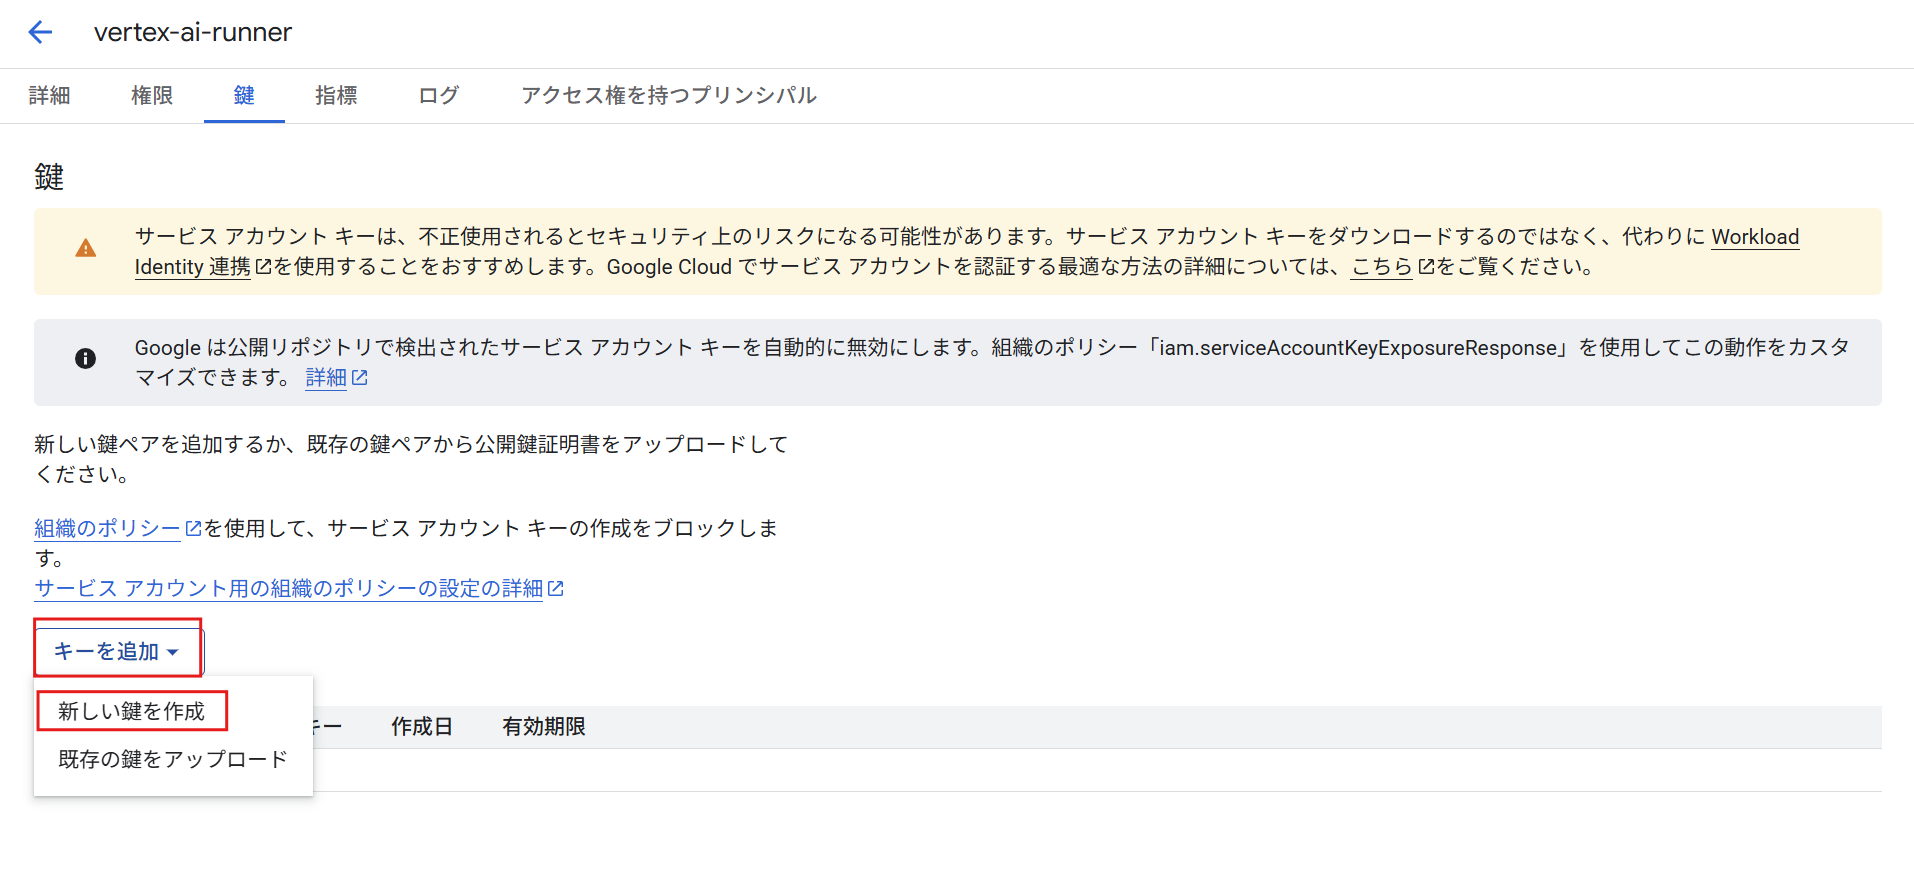Click the 組織のポリシー link
The height and width of the screenshot is (877, 1914).
point(107,529)
